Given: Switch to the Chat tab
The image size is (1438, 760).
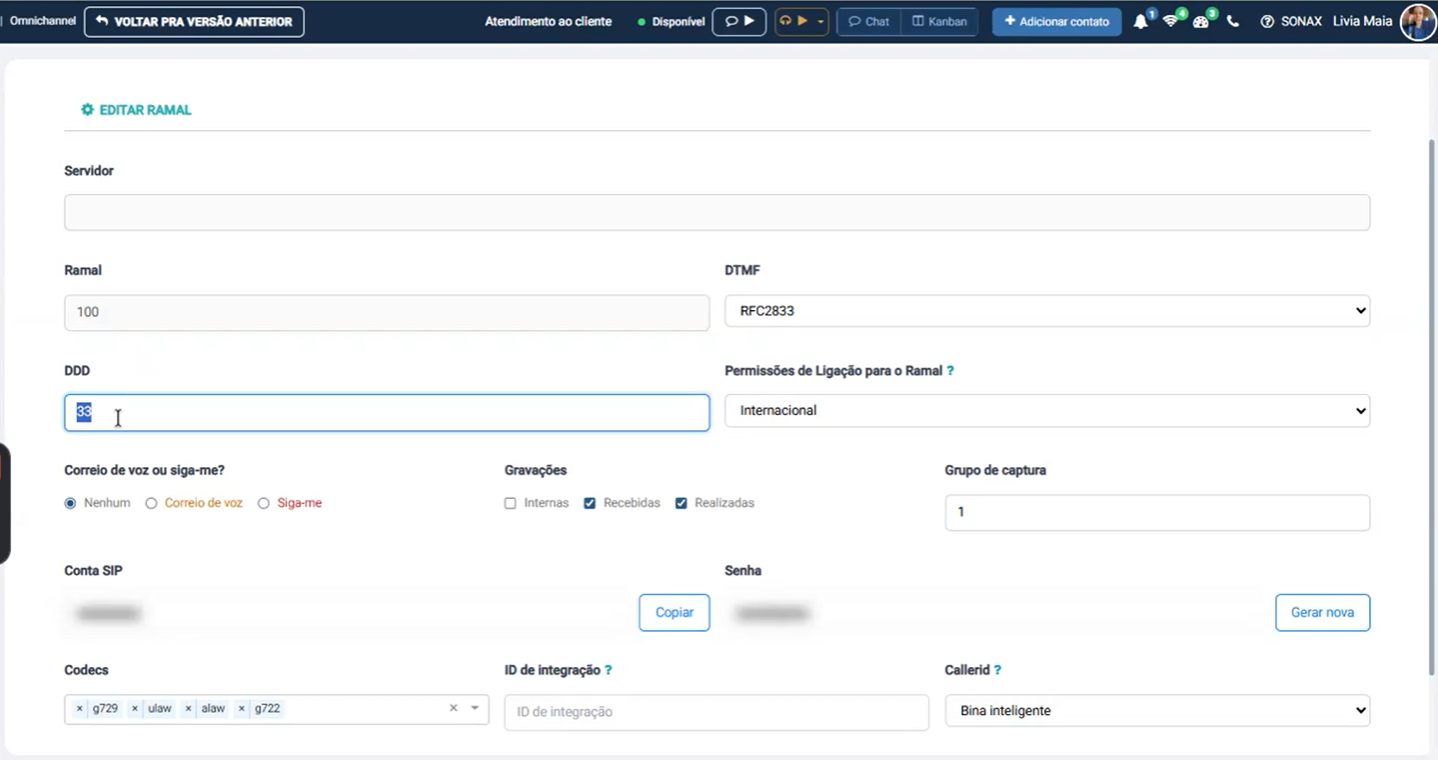Looking at the screenshot, I should pyautogui.click(x=869, y=21).
